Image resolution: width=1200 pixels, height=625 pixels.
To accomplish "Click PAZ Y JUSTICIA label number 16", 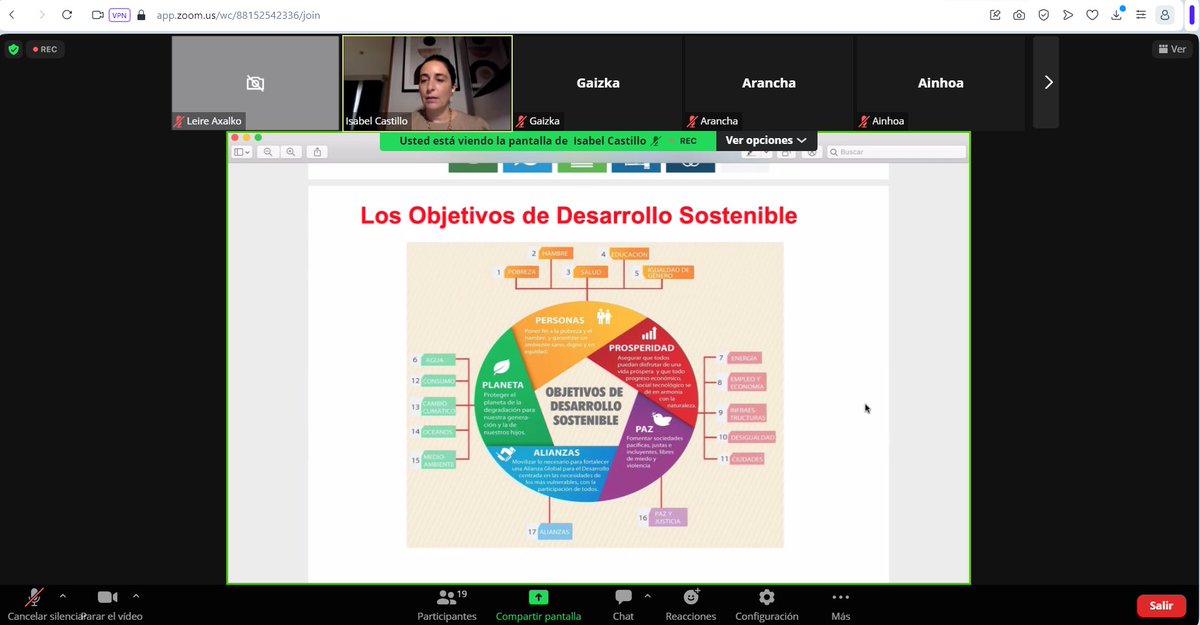I will [667, 517].
